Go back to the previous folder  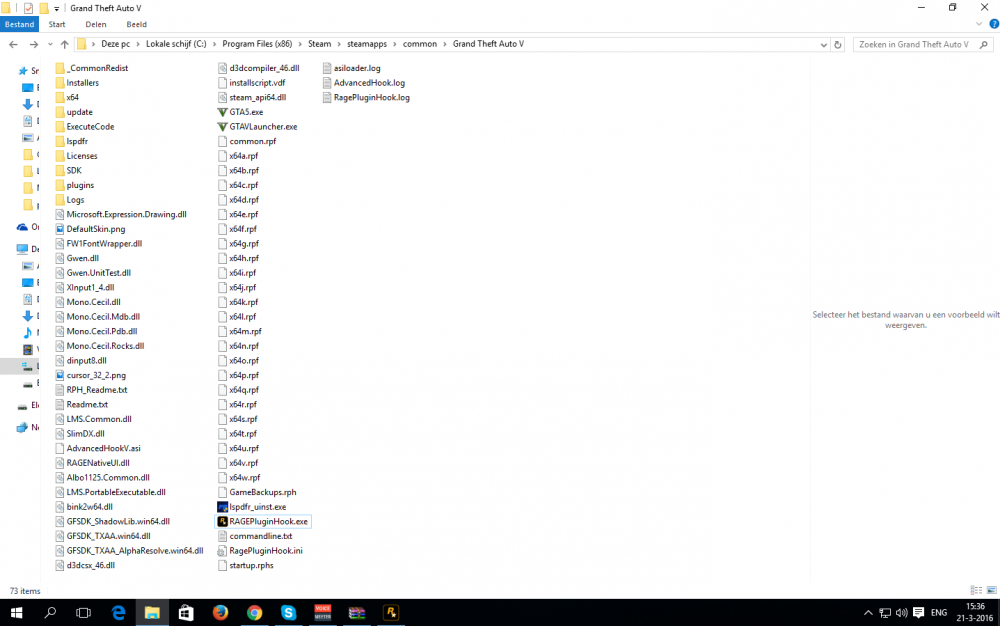coord(13,44)
